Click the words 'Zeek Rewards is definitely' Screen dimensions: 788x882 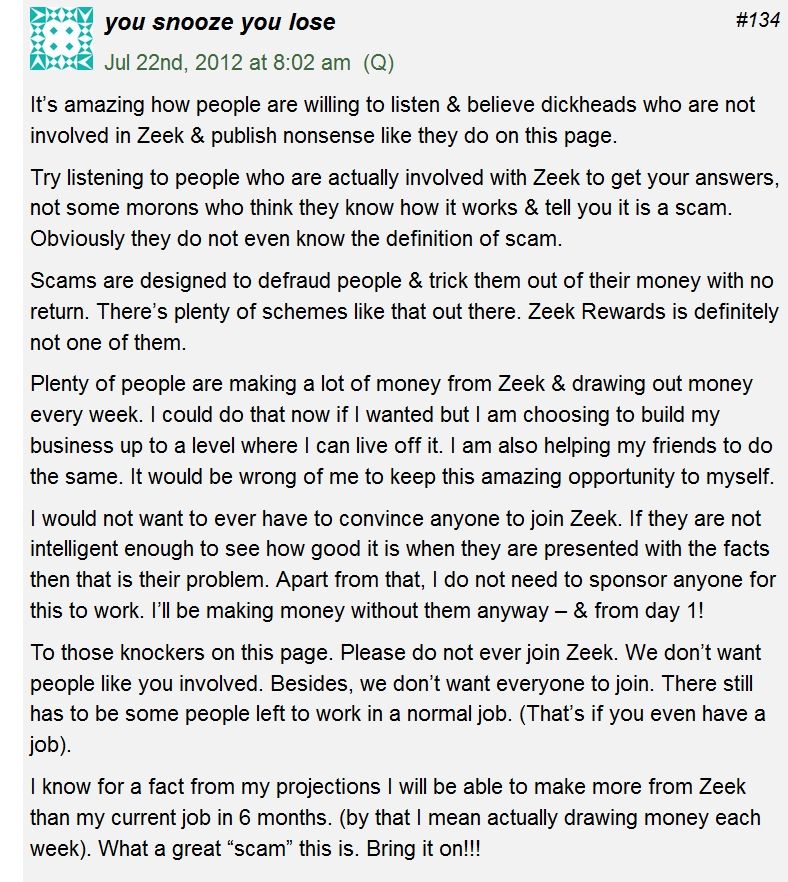652,311
